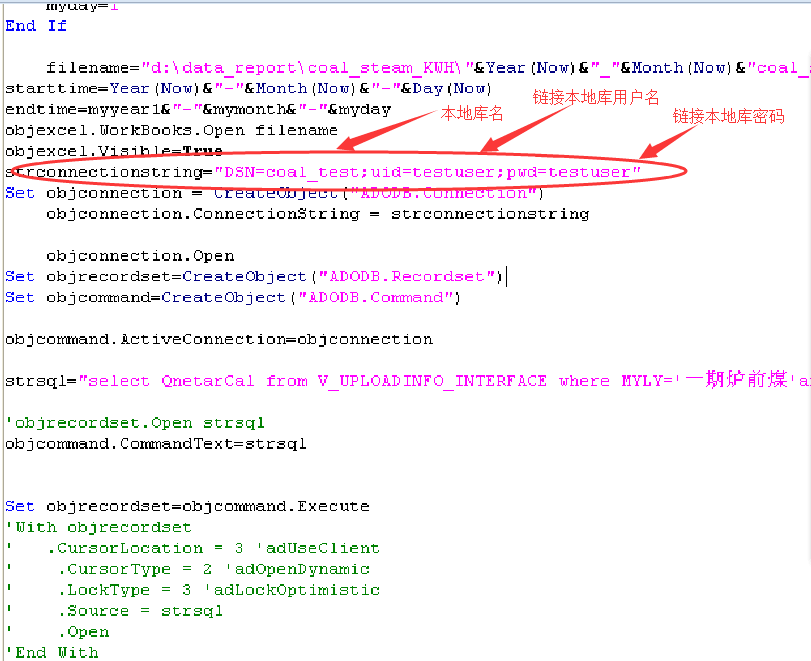Click objcommand.CommandText=strsql line

click(156, 444)
